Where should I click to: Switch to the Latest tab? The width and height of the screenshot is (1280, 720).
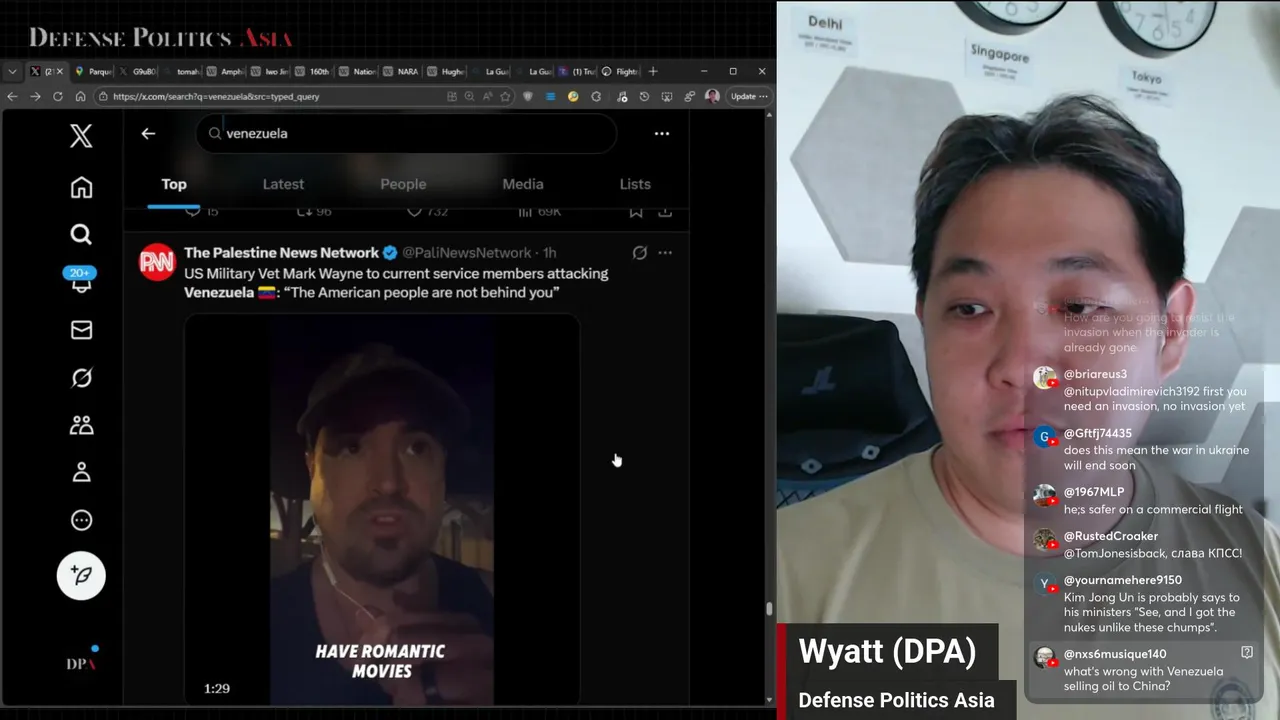pyautogui.click(x=283, y=184)
